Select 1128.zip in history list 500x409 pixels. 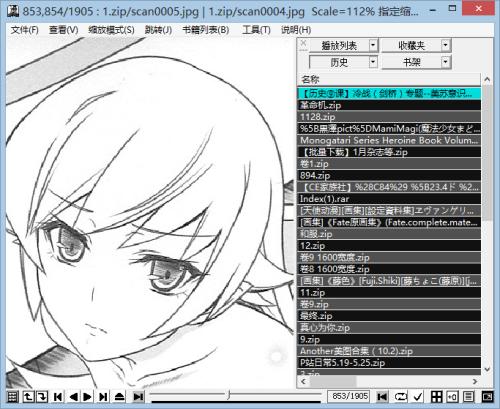389,117
